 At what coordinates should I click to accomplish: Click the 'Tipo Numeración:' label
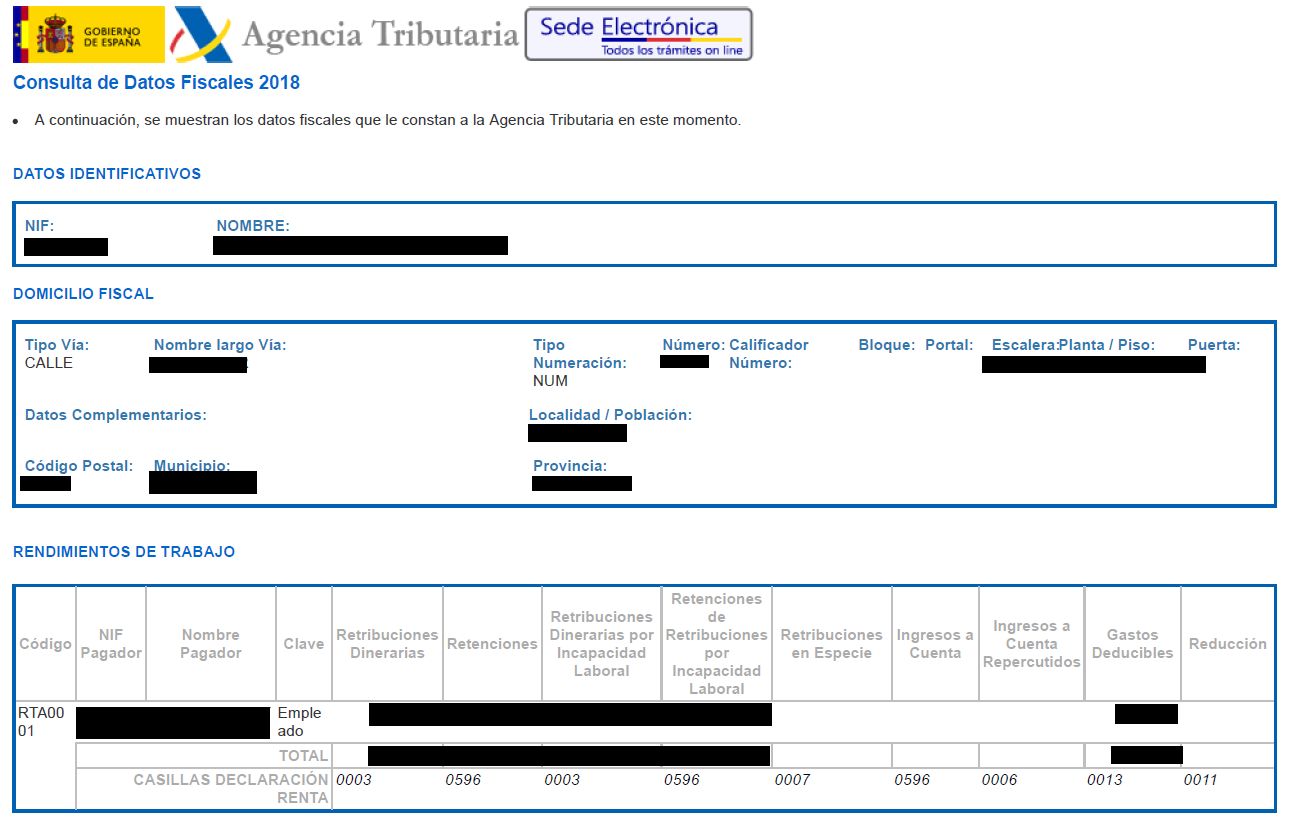point(580,354)
